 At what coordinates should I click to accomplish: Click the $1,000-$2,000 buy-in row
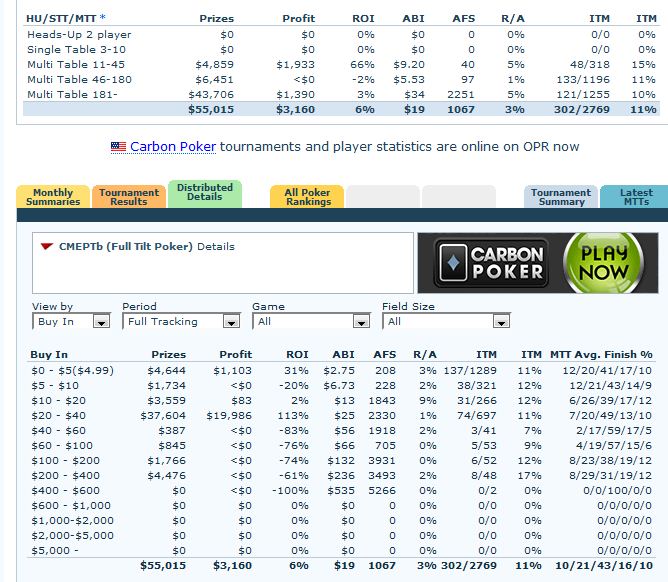click(341, 520)
